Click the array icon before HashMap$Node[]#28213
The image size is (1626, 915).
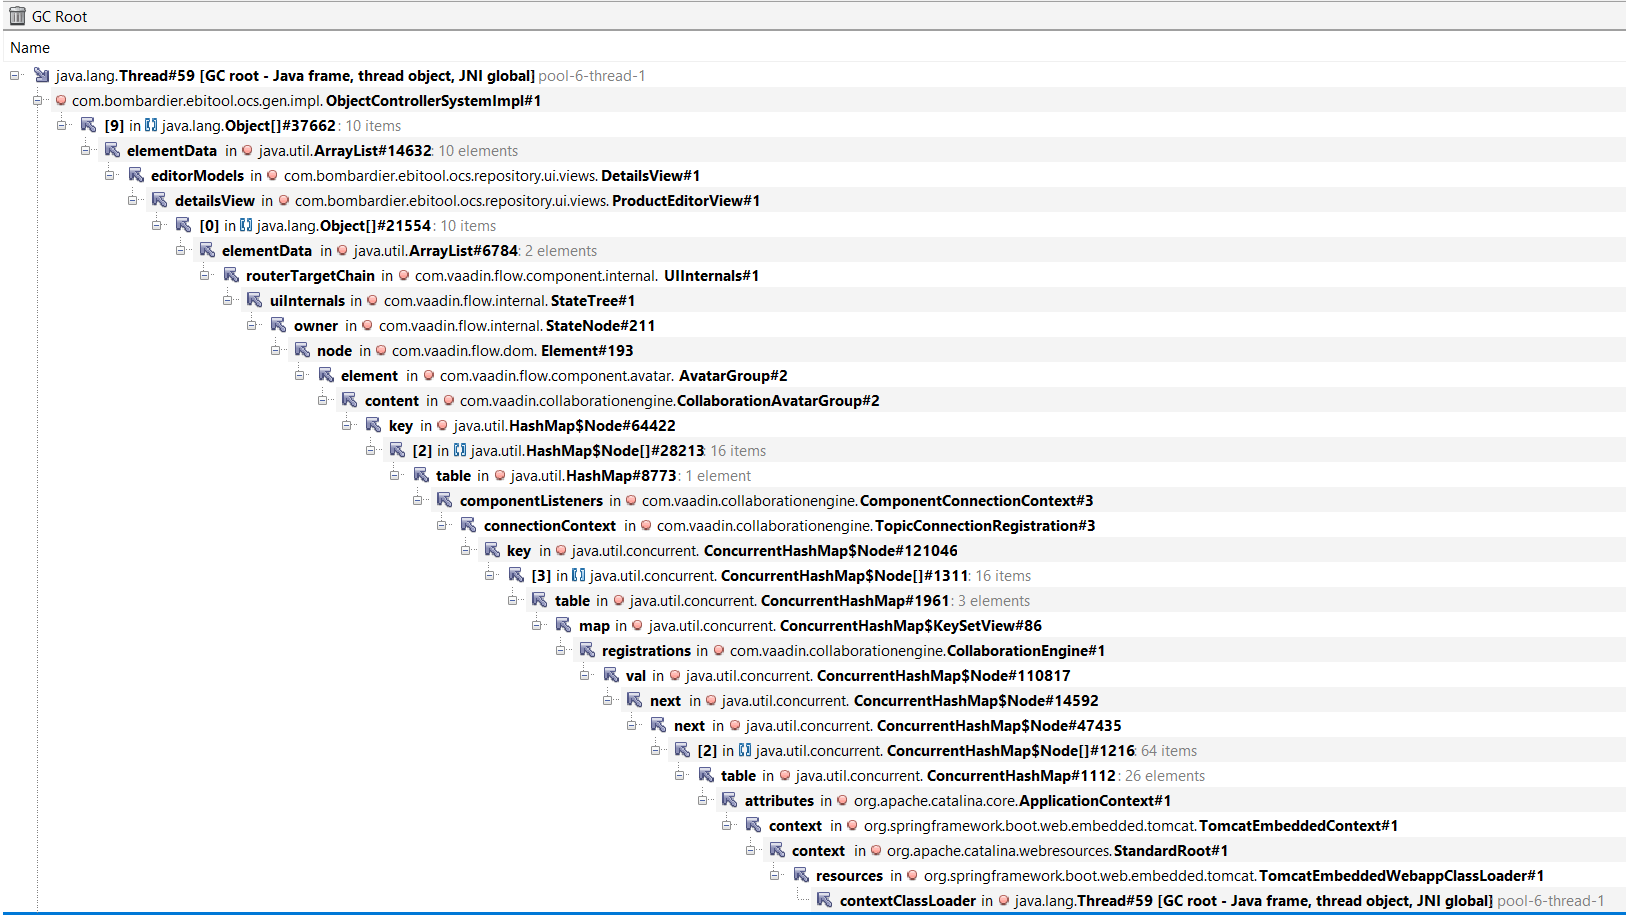pos(460,450)
